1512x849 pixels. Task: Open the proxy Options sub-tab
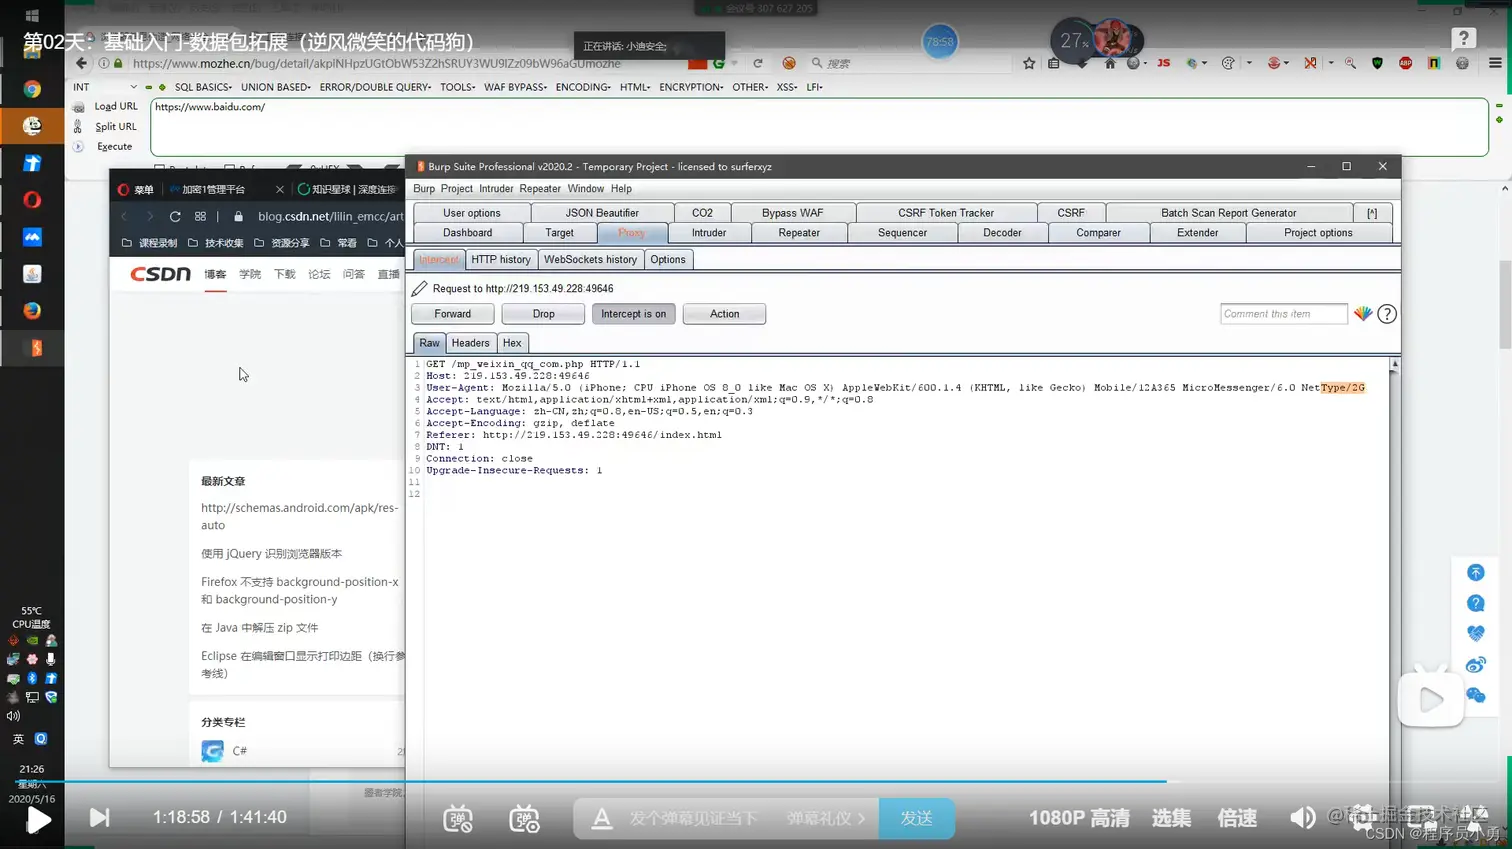point(668,260)
